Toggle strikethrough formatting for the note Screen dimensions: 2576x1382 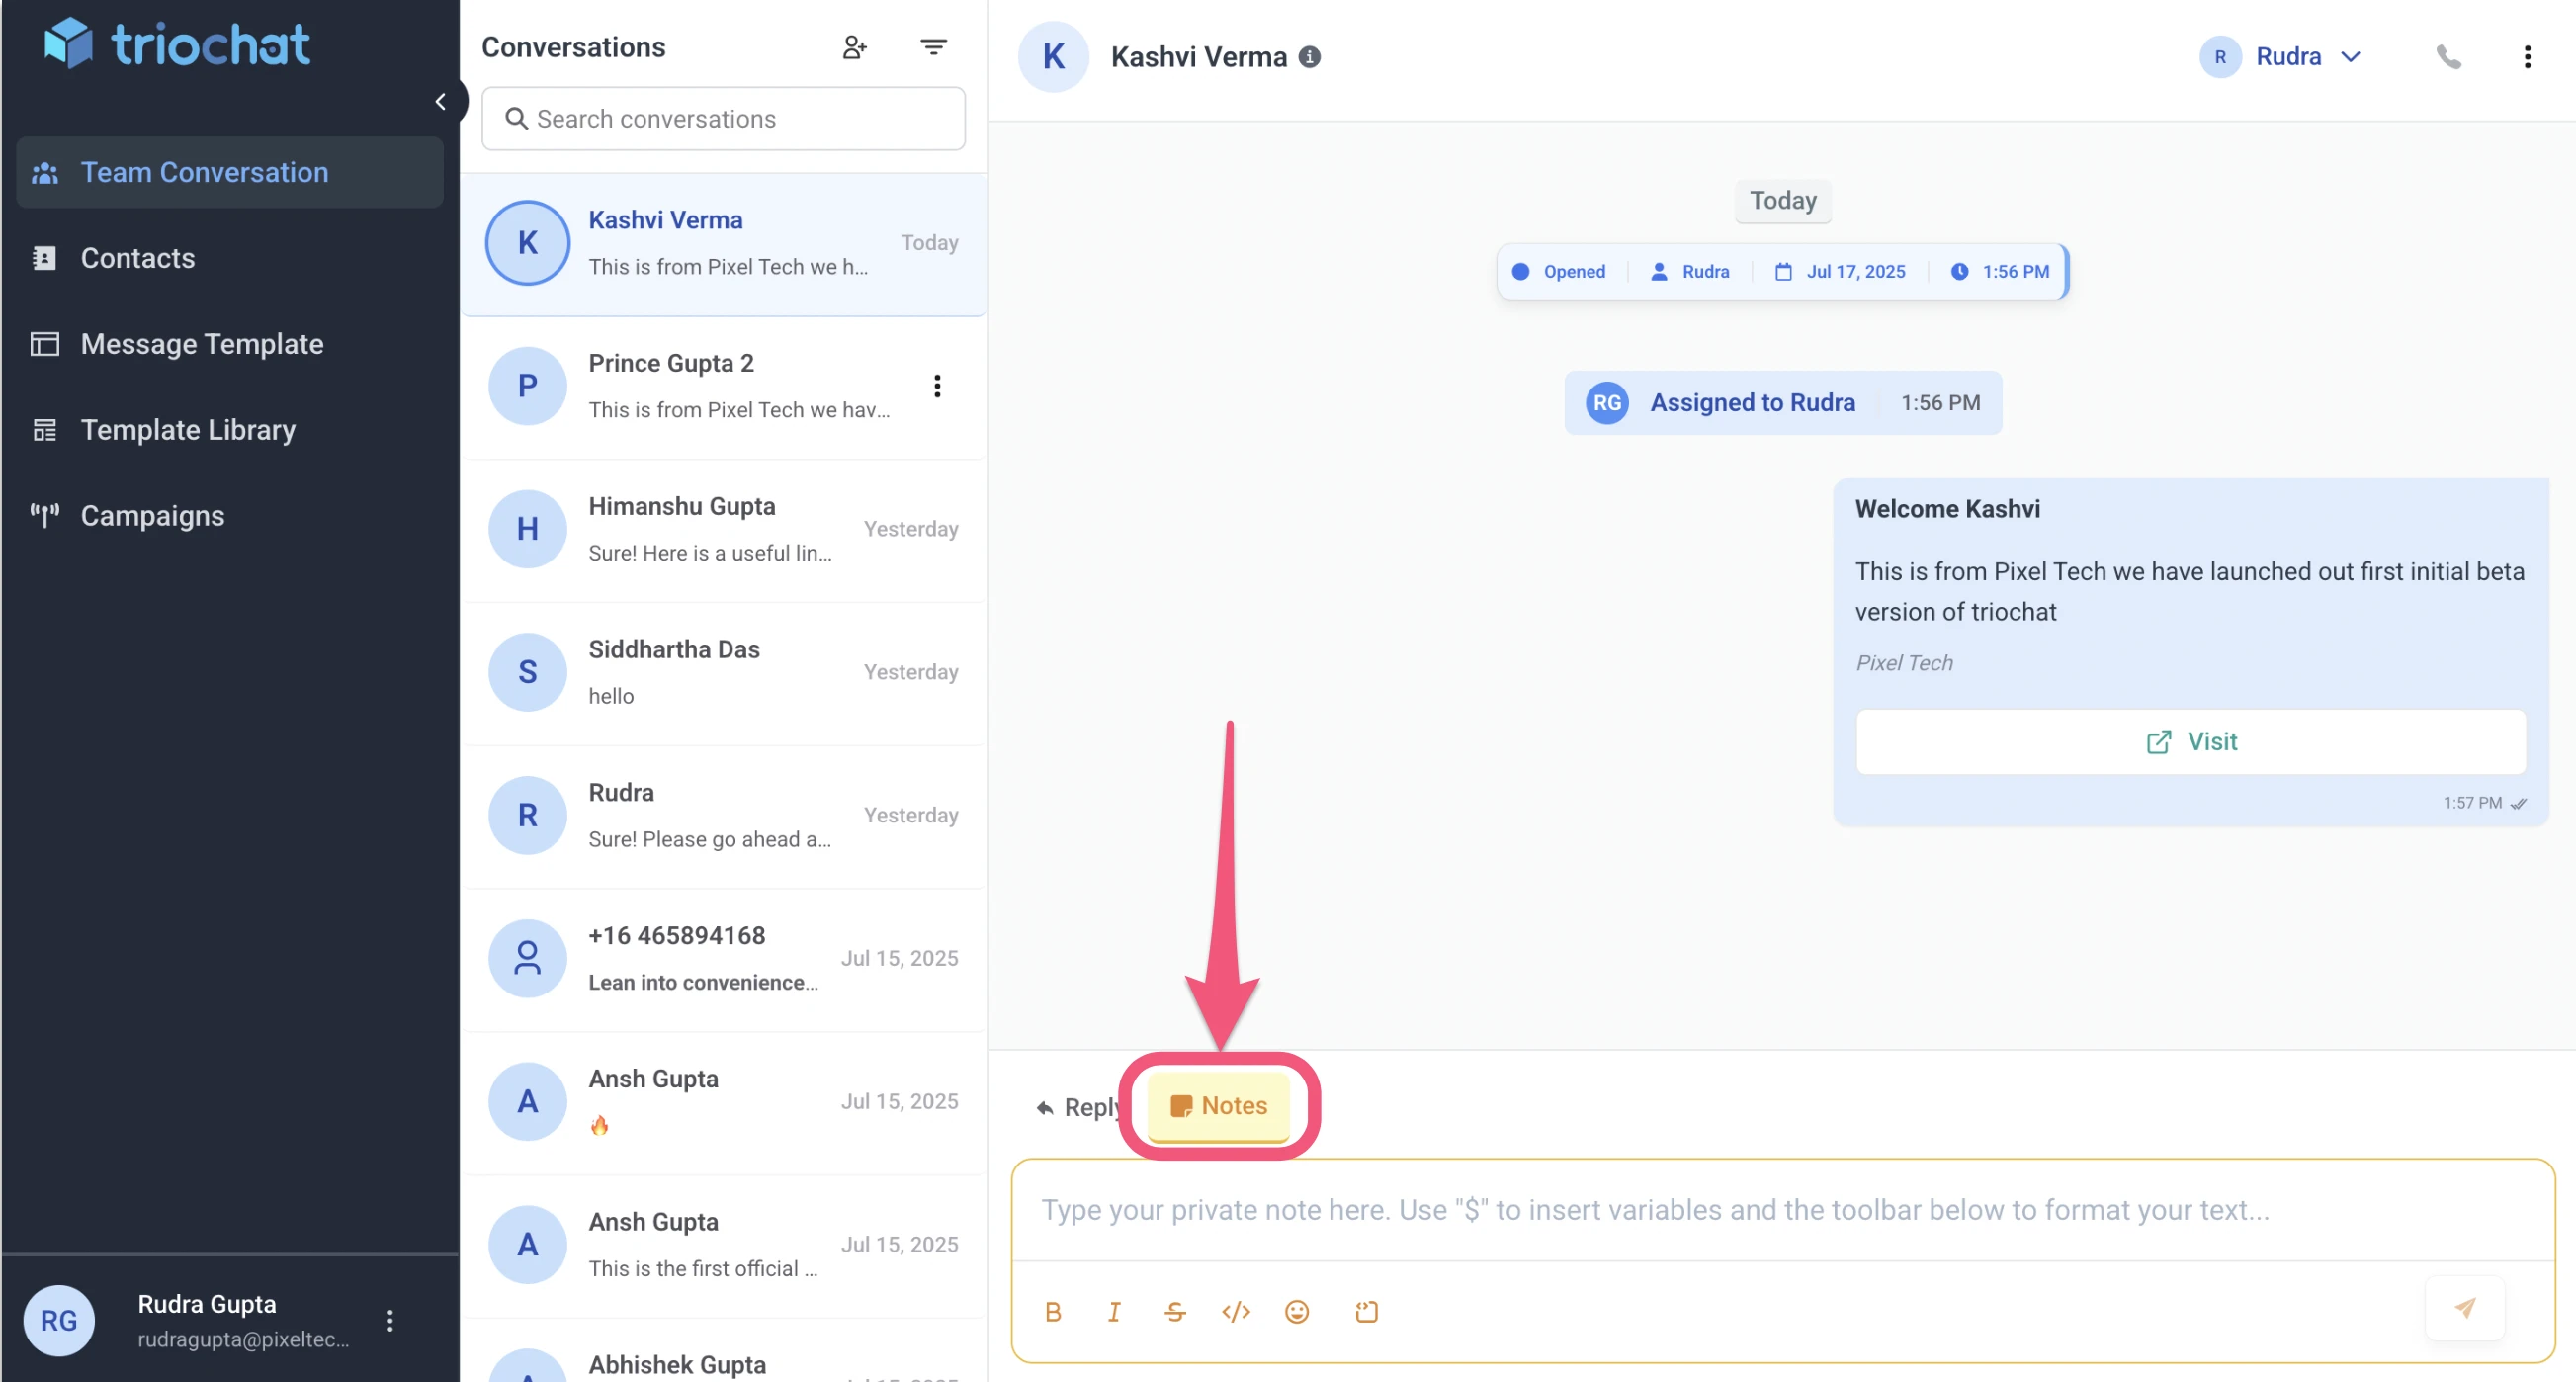[x=1175, y=1311]
